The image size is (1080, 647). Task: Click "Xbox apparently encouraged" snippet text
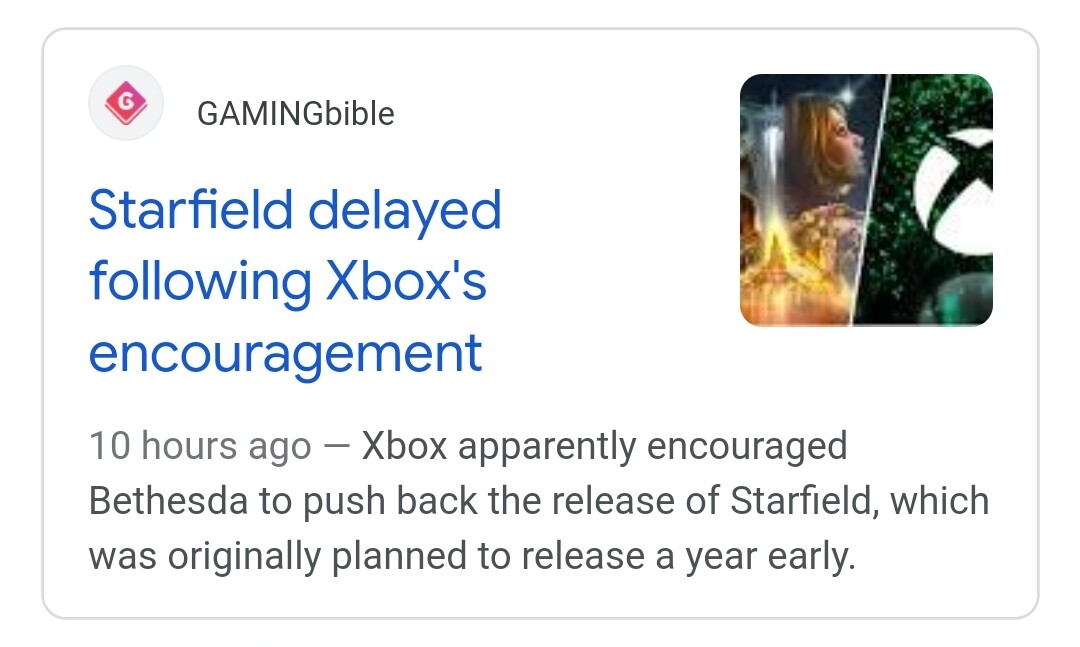(604, 446)
